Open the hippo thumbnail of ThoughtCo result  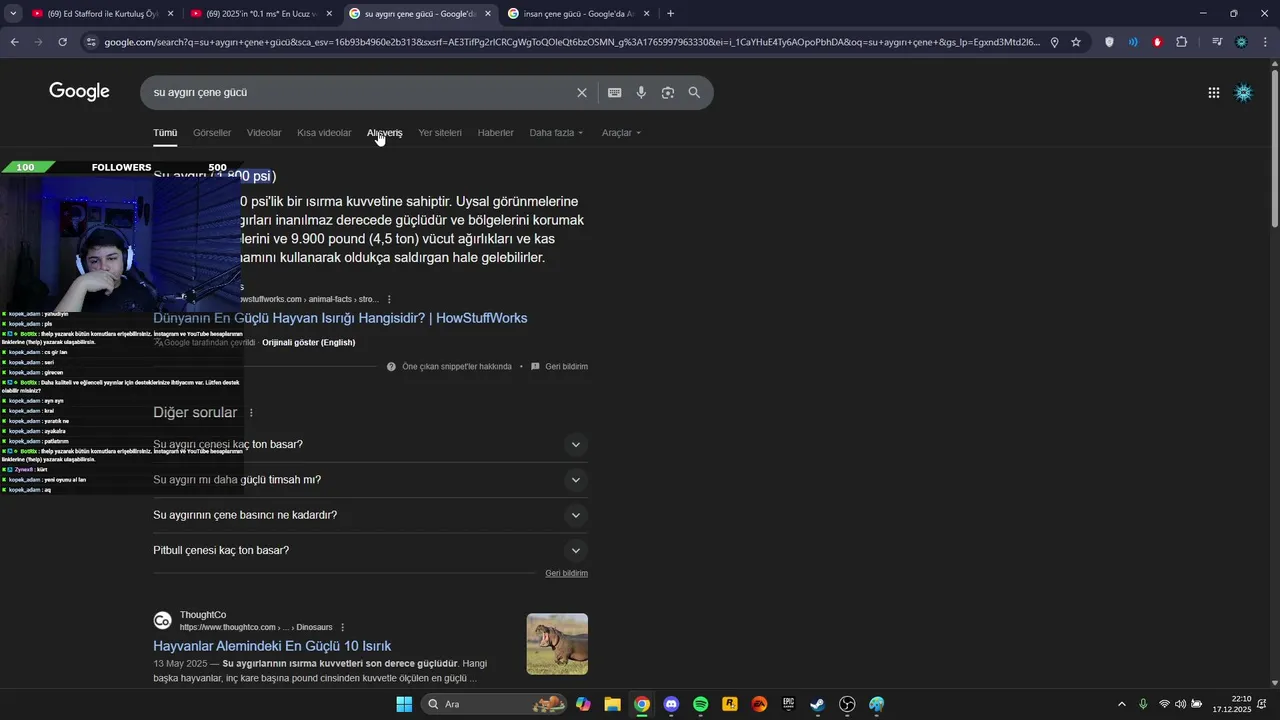(557, 644)
